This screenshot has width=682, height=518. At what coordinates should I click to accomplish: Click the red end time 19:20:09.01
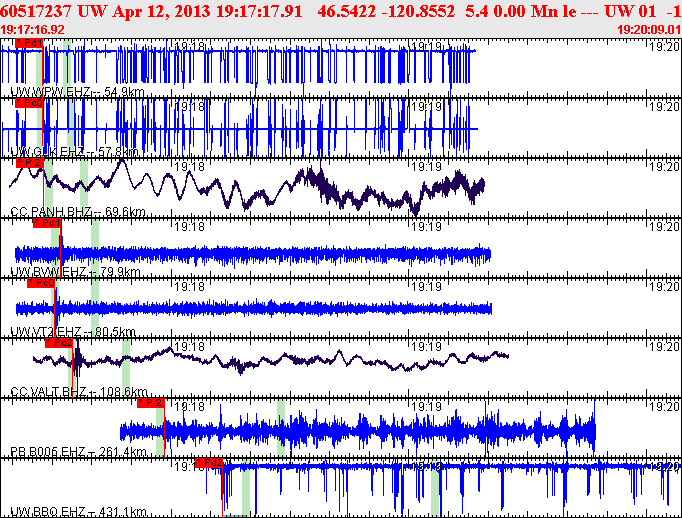point(650,30)
